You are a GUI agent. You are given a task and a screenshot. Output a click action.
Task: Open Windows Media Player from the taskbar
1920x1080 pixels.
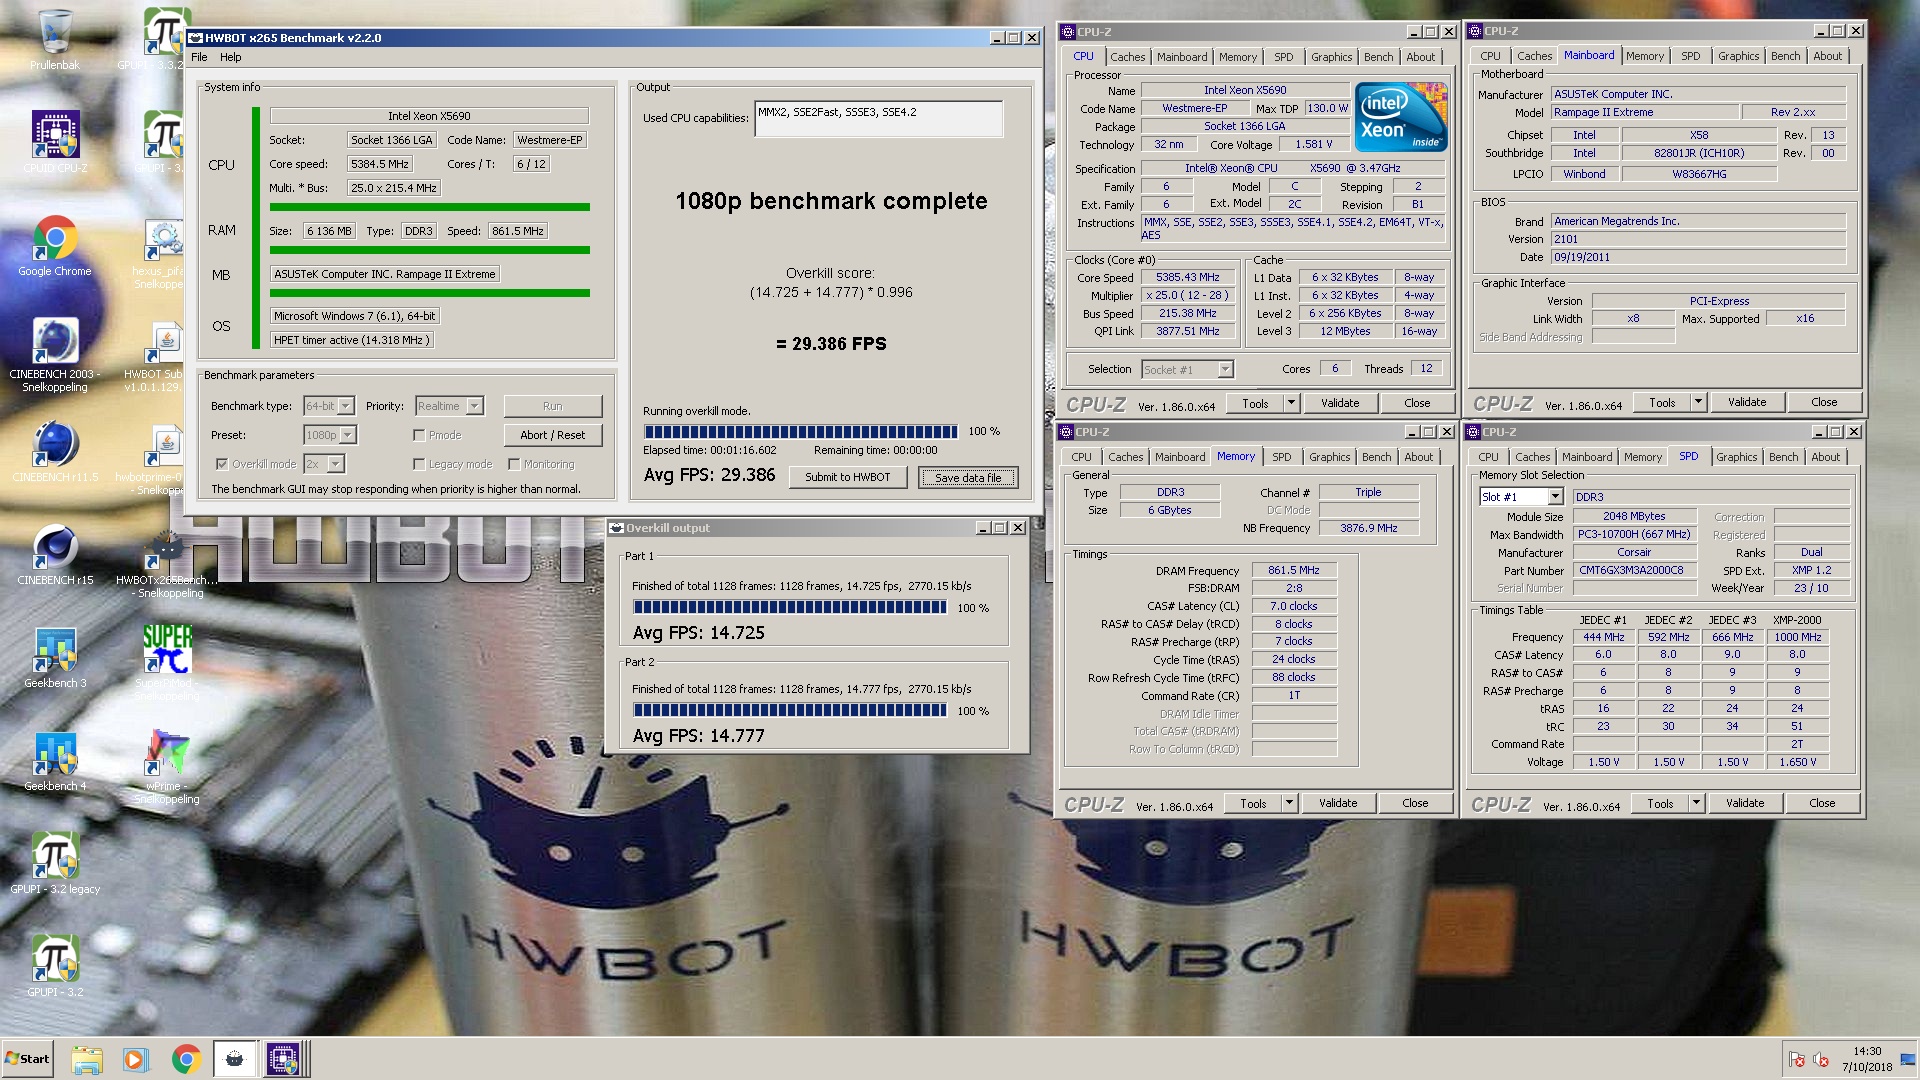click(135, 1059)
